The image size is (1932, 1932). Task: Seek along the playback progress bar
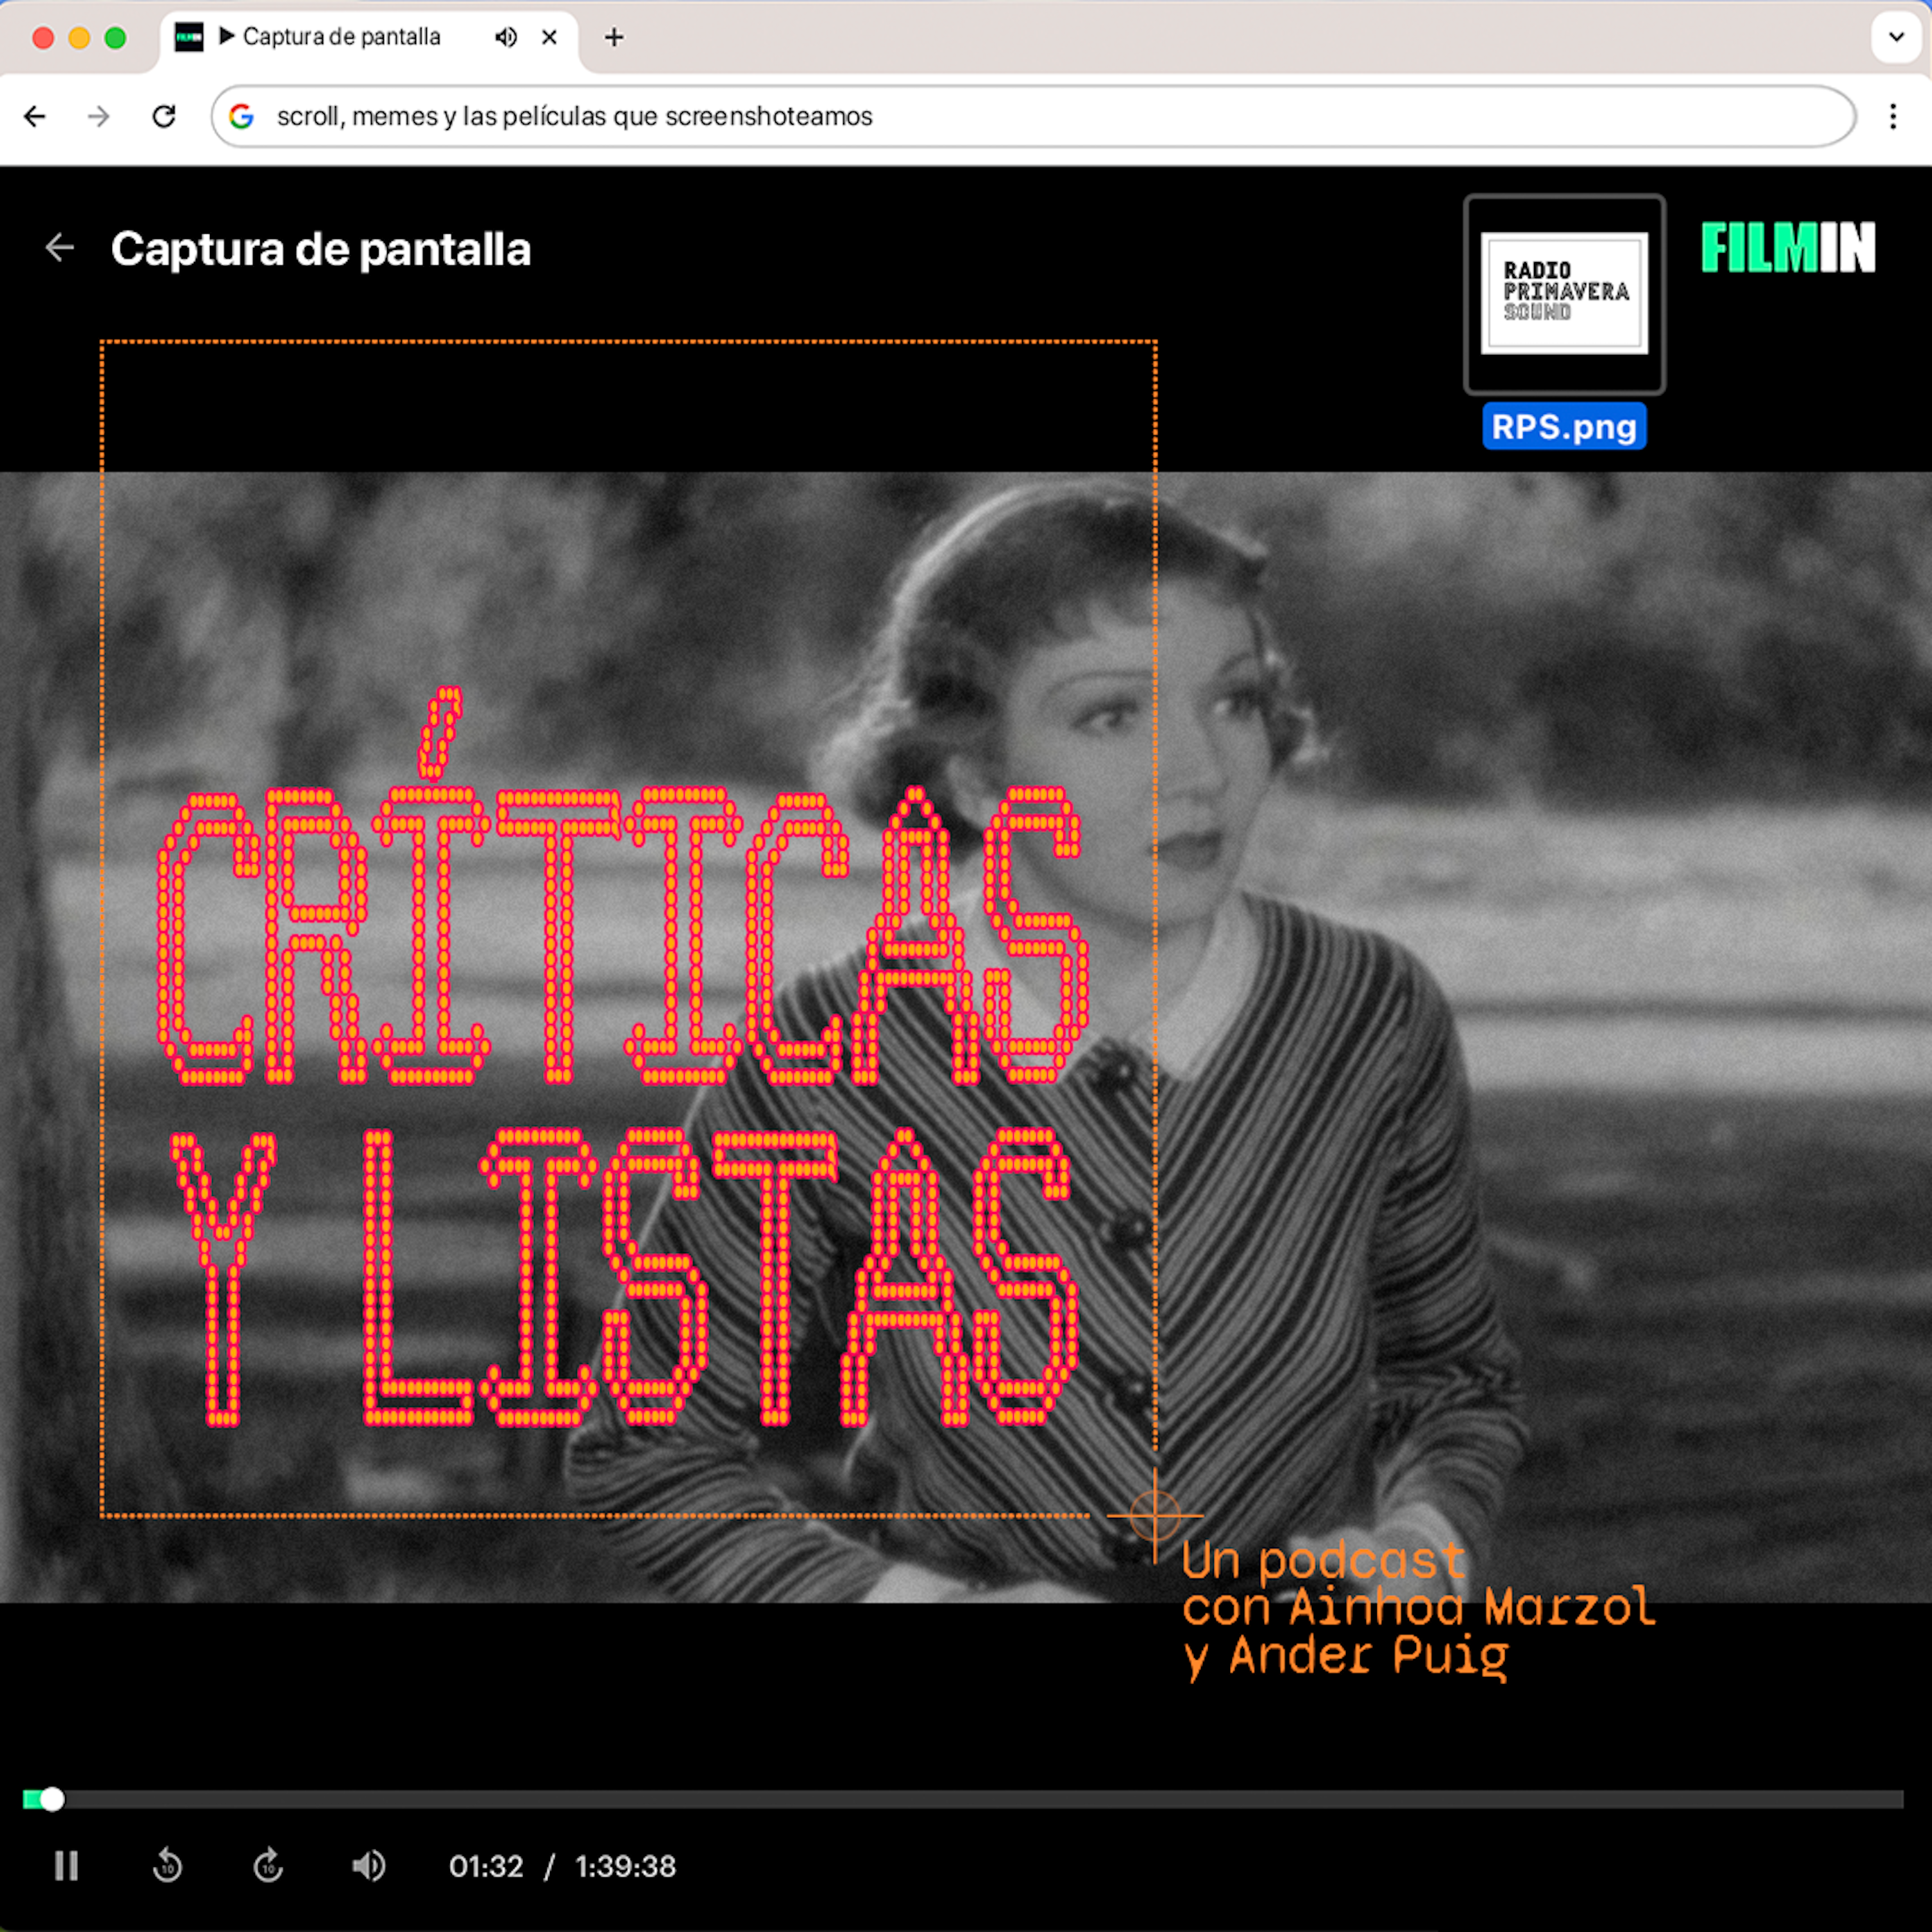[x=963, y=1800]
